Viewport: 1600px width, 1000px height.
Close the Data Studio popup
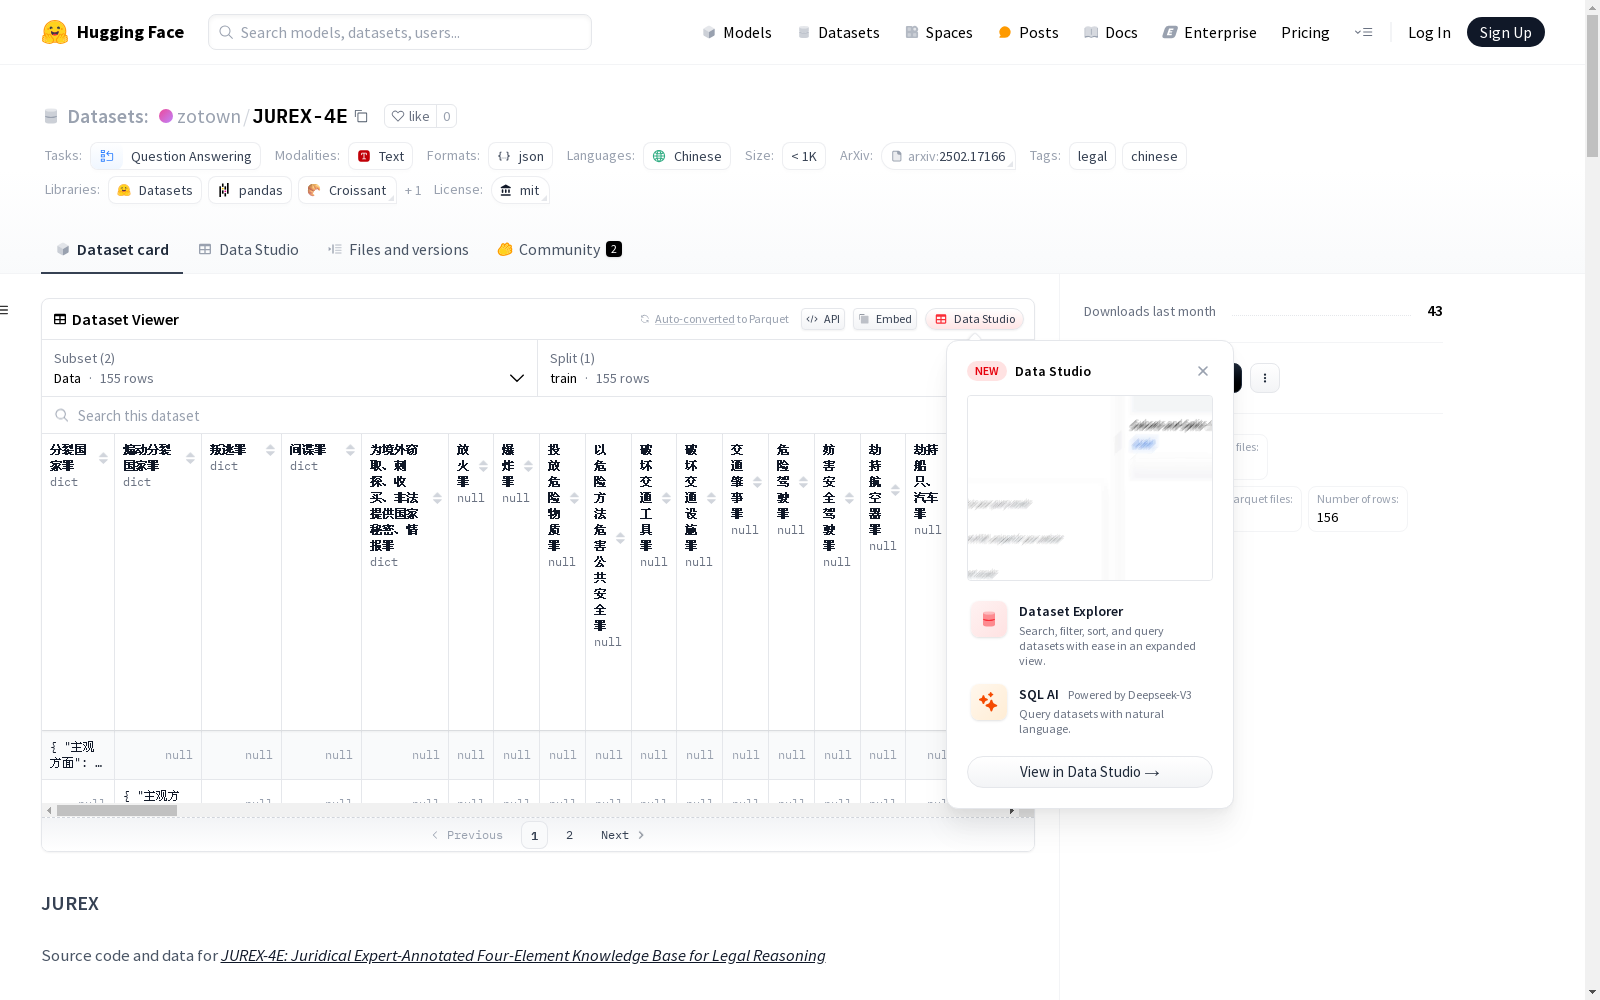coord(1203,371)
